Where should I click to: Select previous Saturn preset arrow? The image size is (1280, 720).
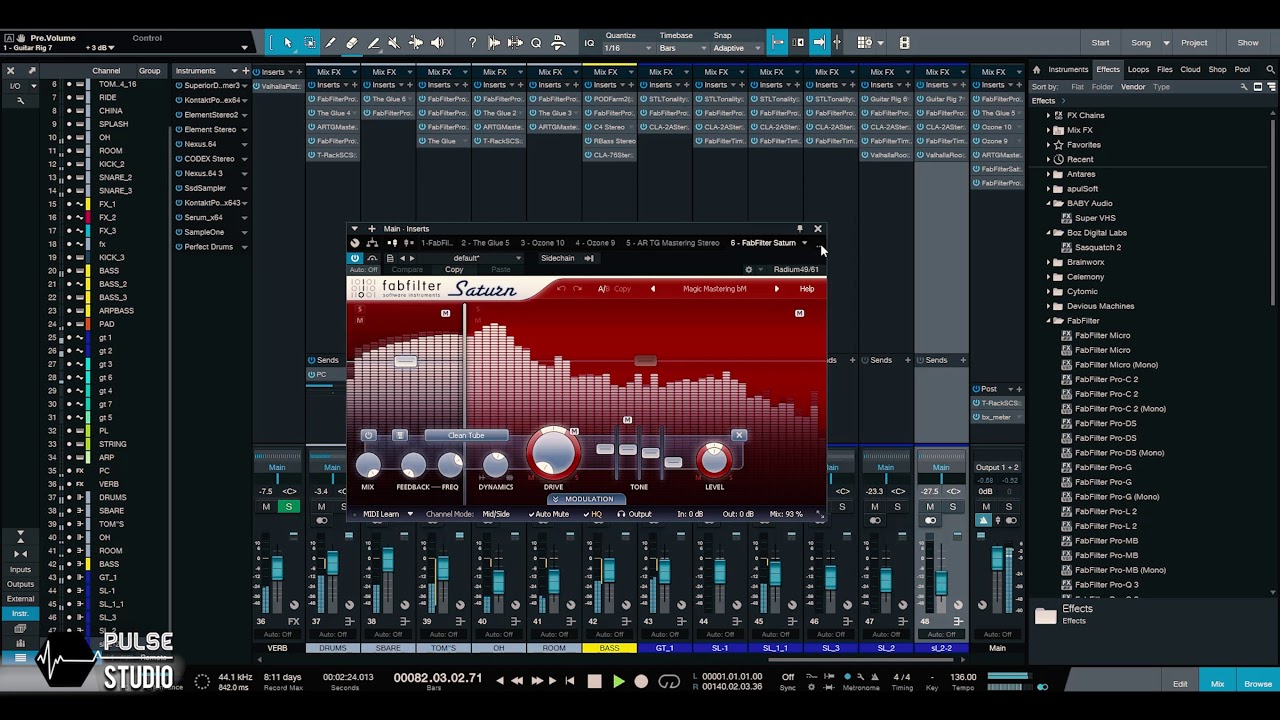(653, 289)
